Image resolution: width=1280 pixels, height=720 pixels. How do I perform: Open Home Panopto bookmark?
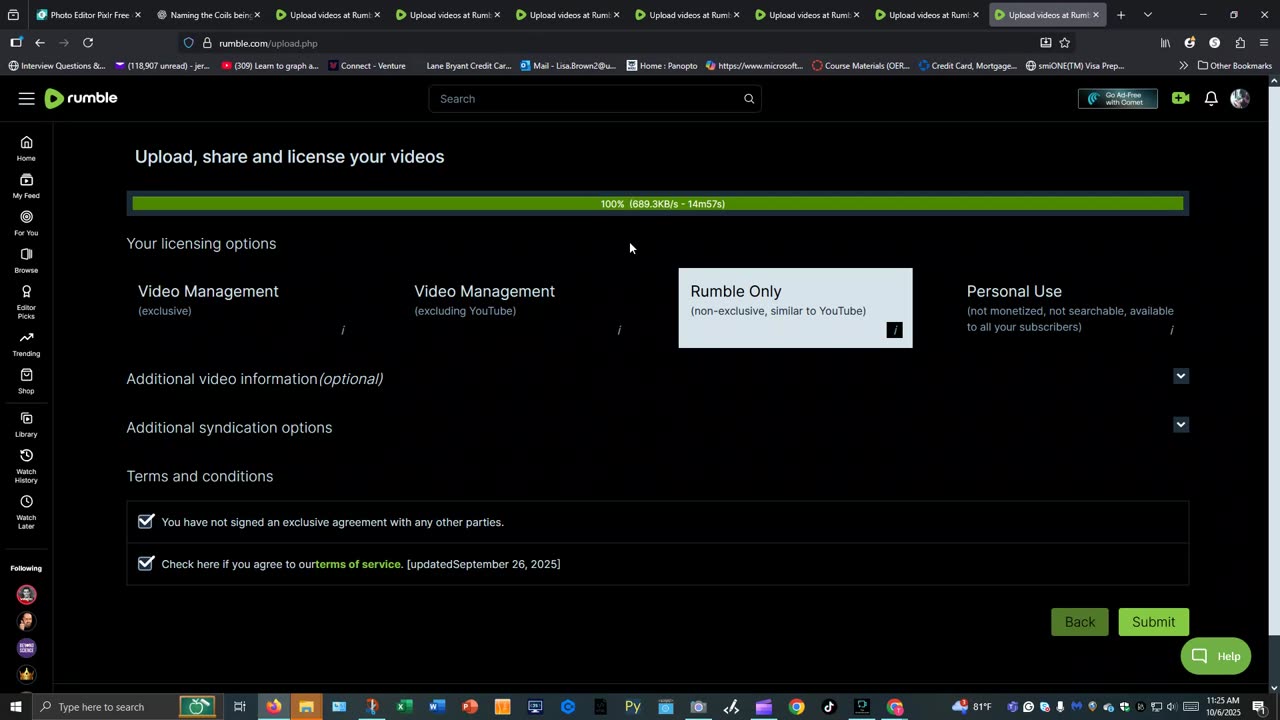click(x=662, y=66)
